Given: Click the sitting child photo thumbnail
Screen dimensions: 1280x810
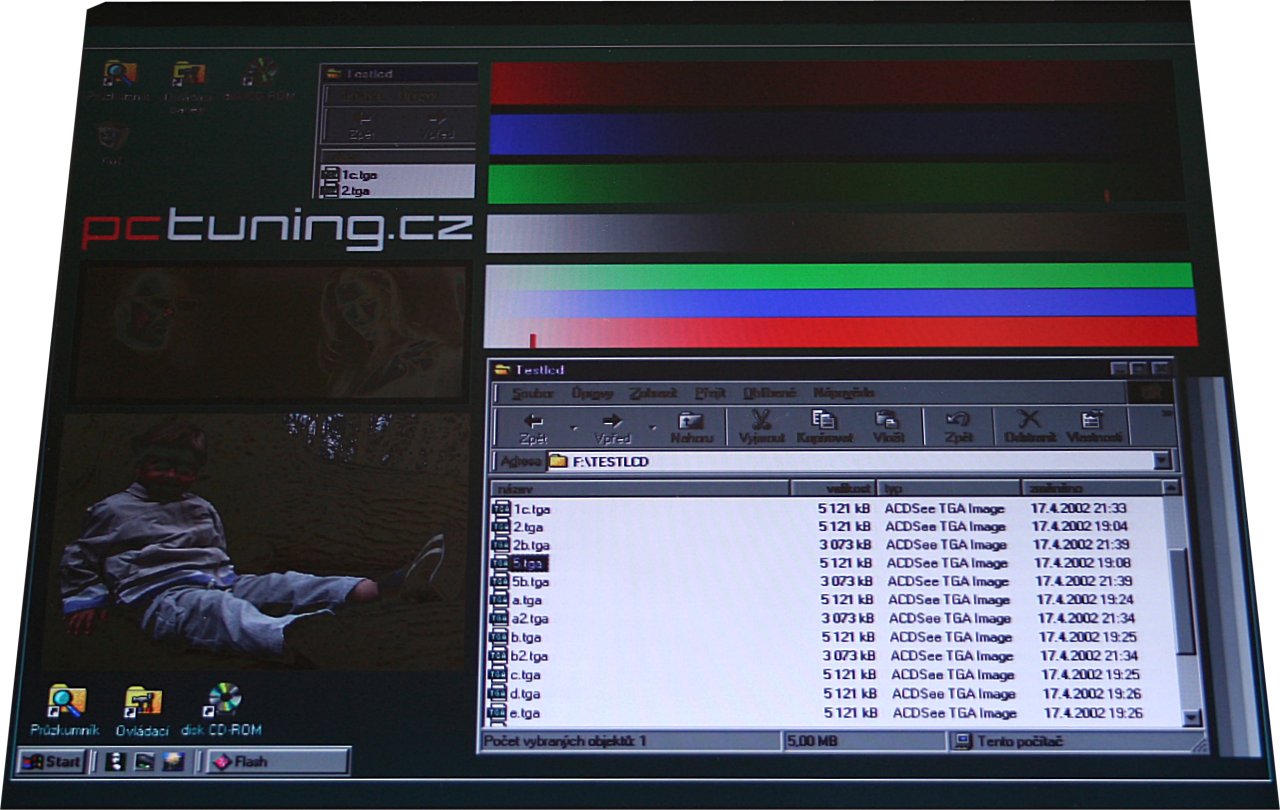Looking at the screenshot, I should 254,540.
